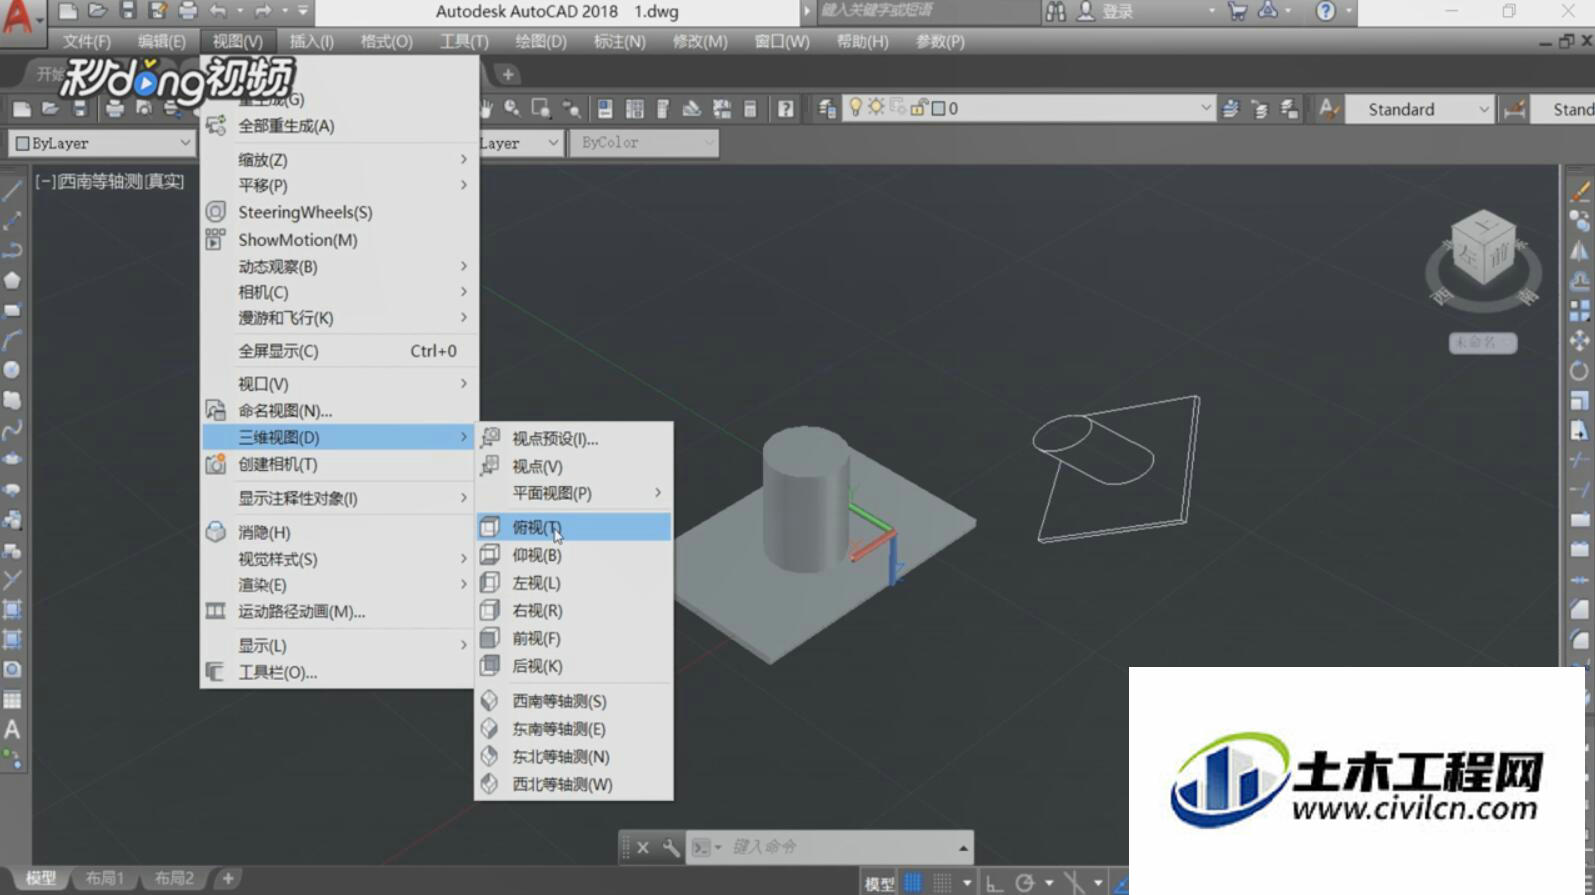Select 左视(L) left view
The width and height of the screenshot is (1595, 895).
tap(573, 583)
